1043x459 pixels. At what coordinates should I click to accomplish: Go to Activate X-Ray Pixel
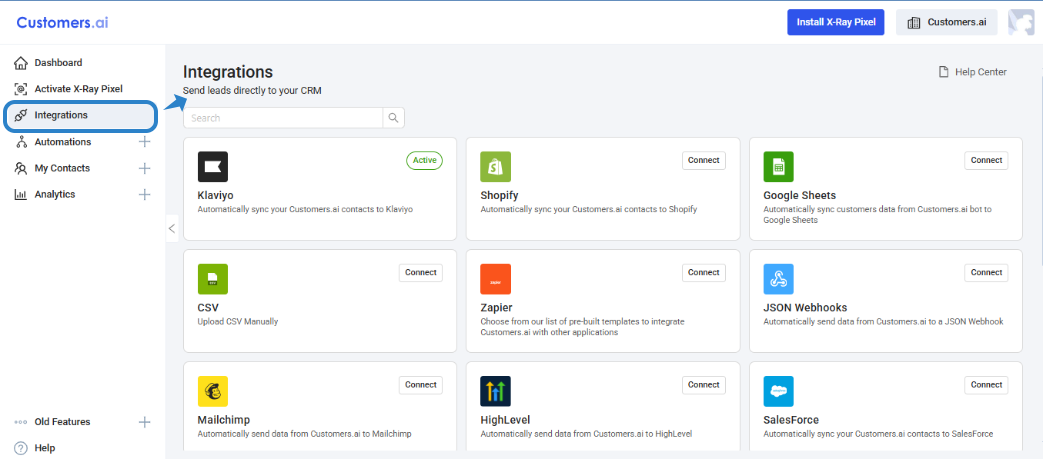78,89
